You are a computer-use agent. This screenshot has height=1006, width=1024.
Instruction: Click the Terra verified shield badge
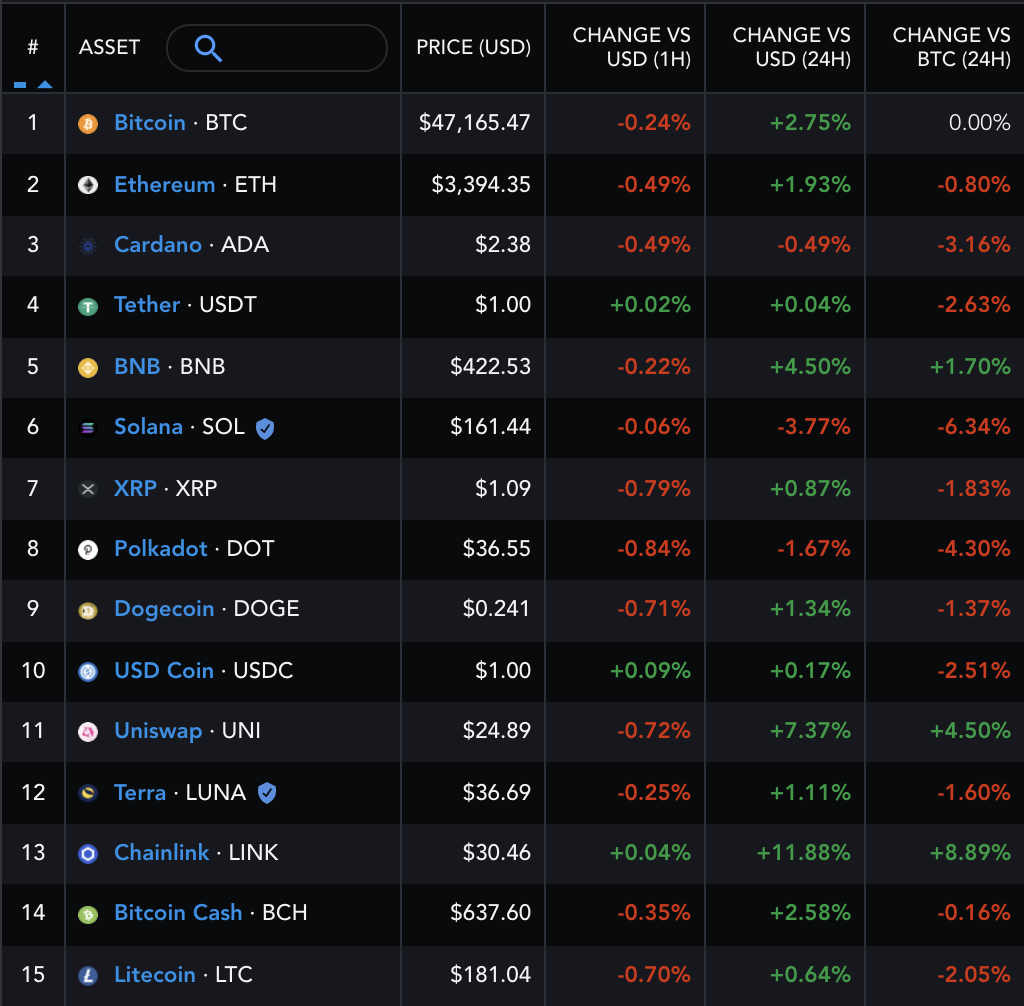[267, 793]
